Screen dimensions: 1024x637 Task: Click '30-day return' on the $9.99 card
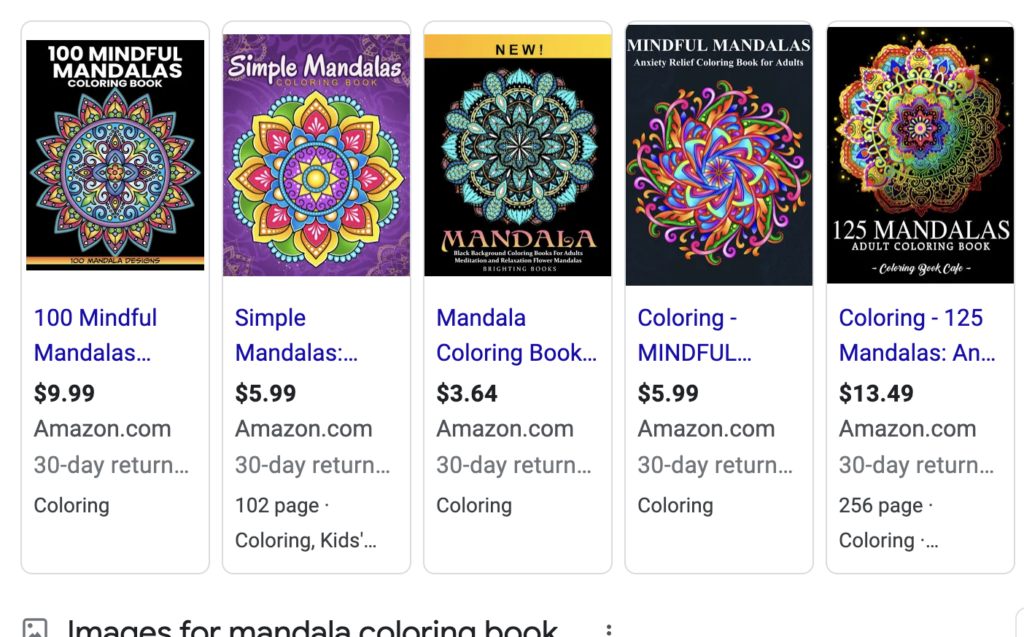pos(111,465)
